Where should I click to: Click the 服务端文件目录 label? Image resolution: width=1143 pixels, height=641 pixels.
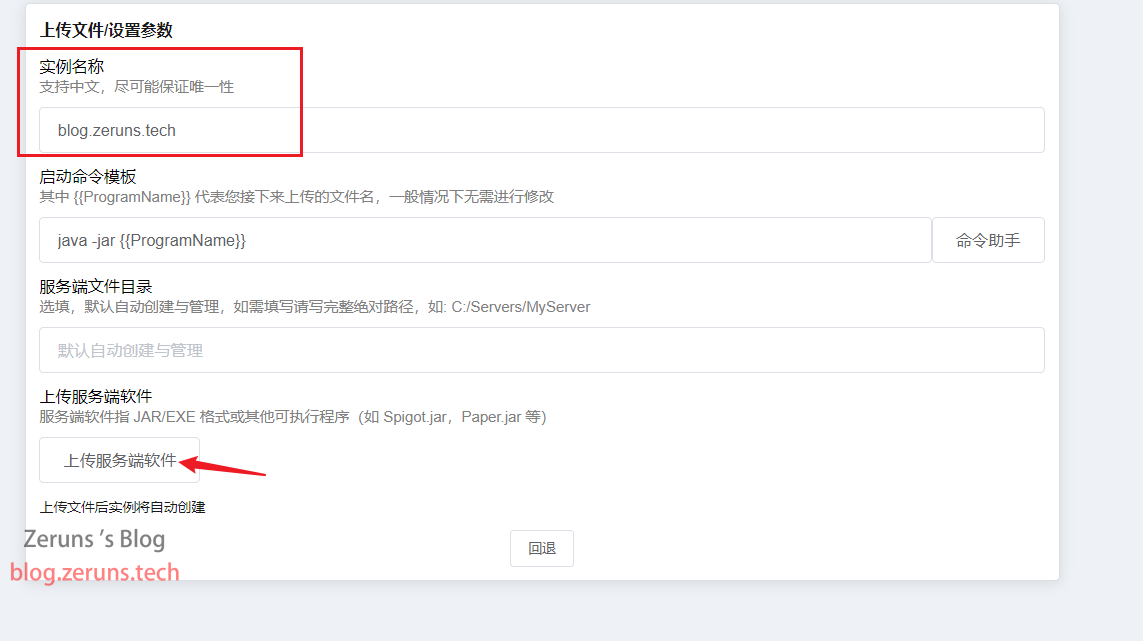(x=95, y=287)
